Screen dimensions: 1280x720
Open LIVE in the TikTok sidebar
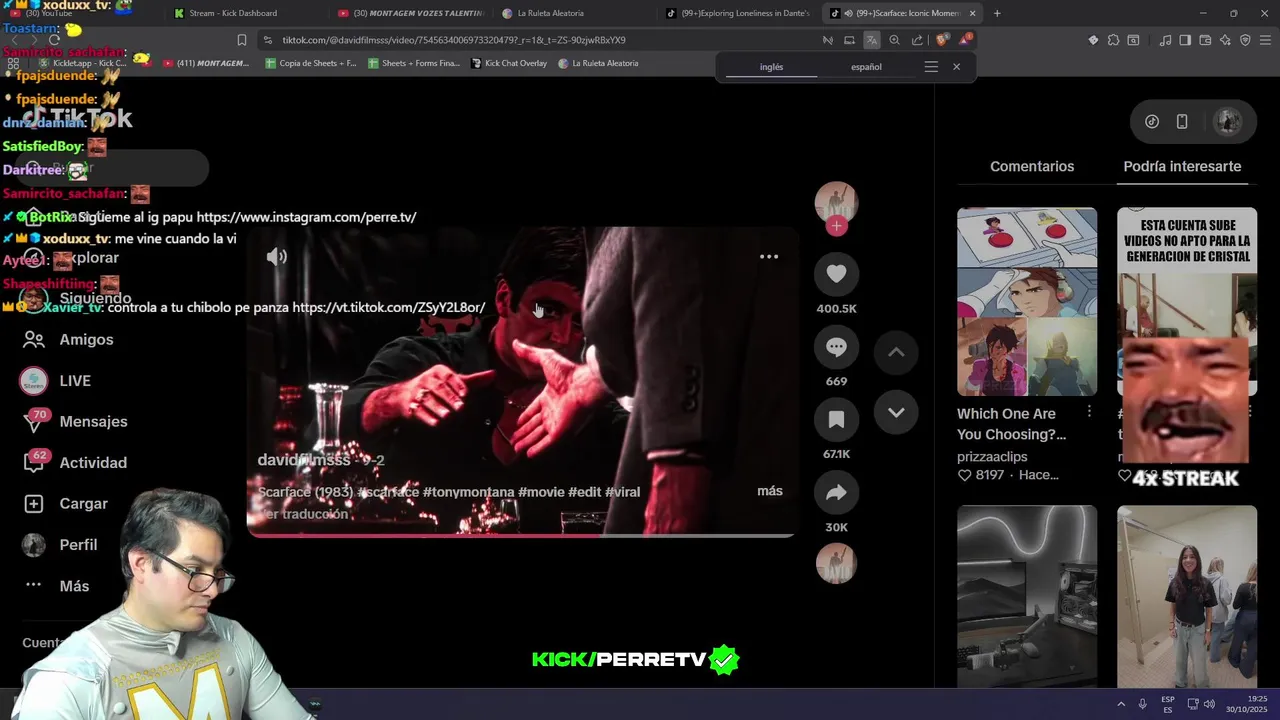pyautogui.click(x=57, y=381)
